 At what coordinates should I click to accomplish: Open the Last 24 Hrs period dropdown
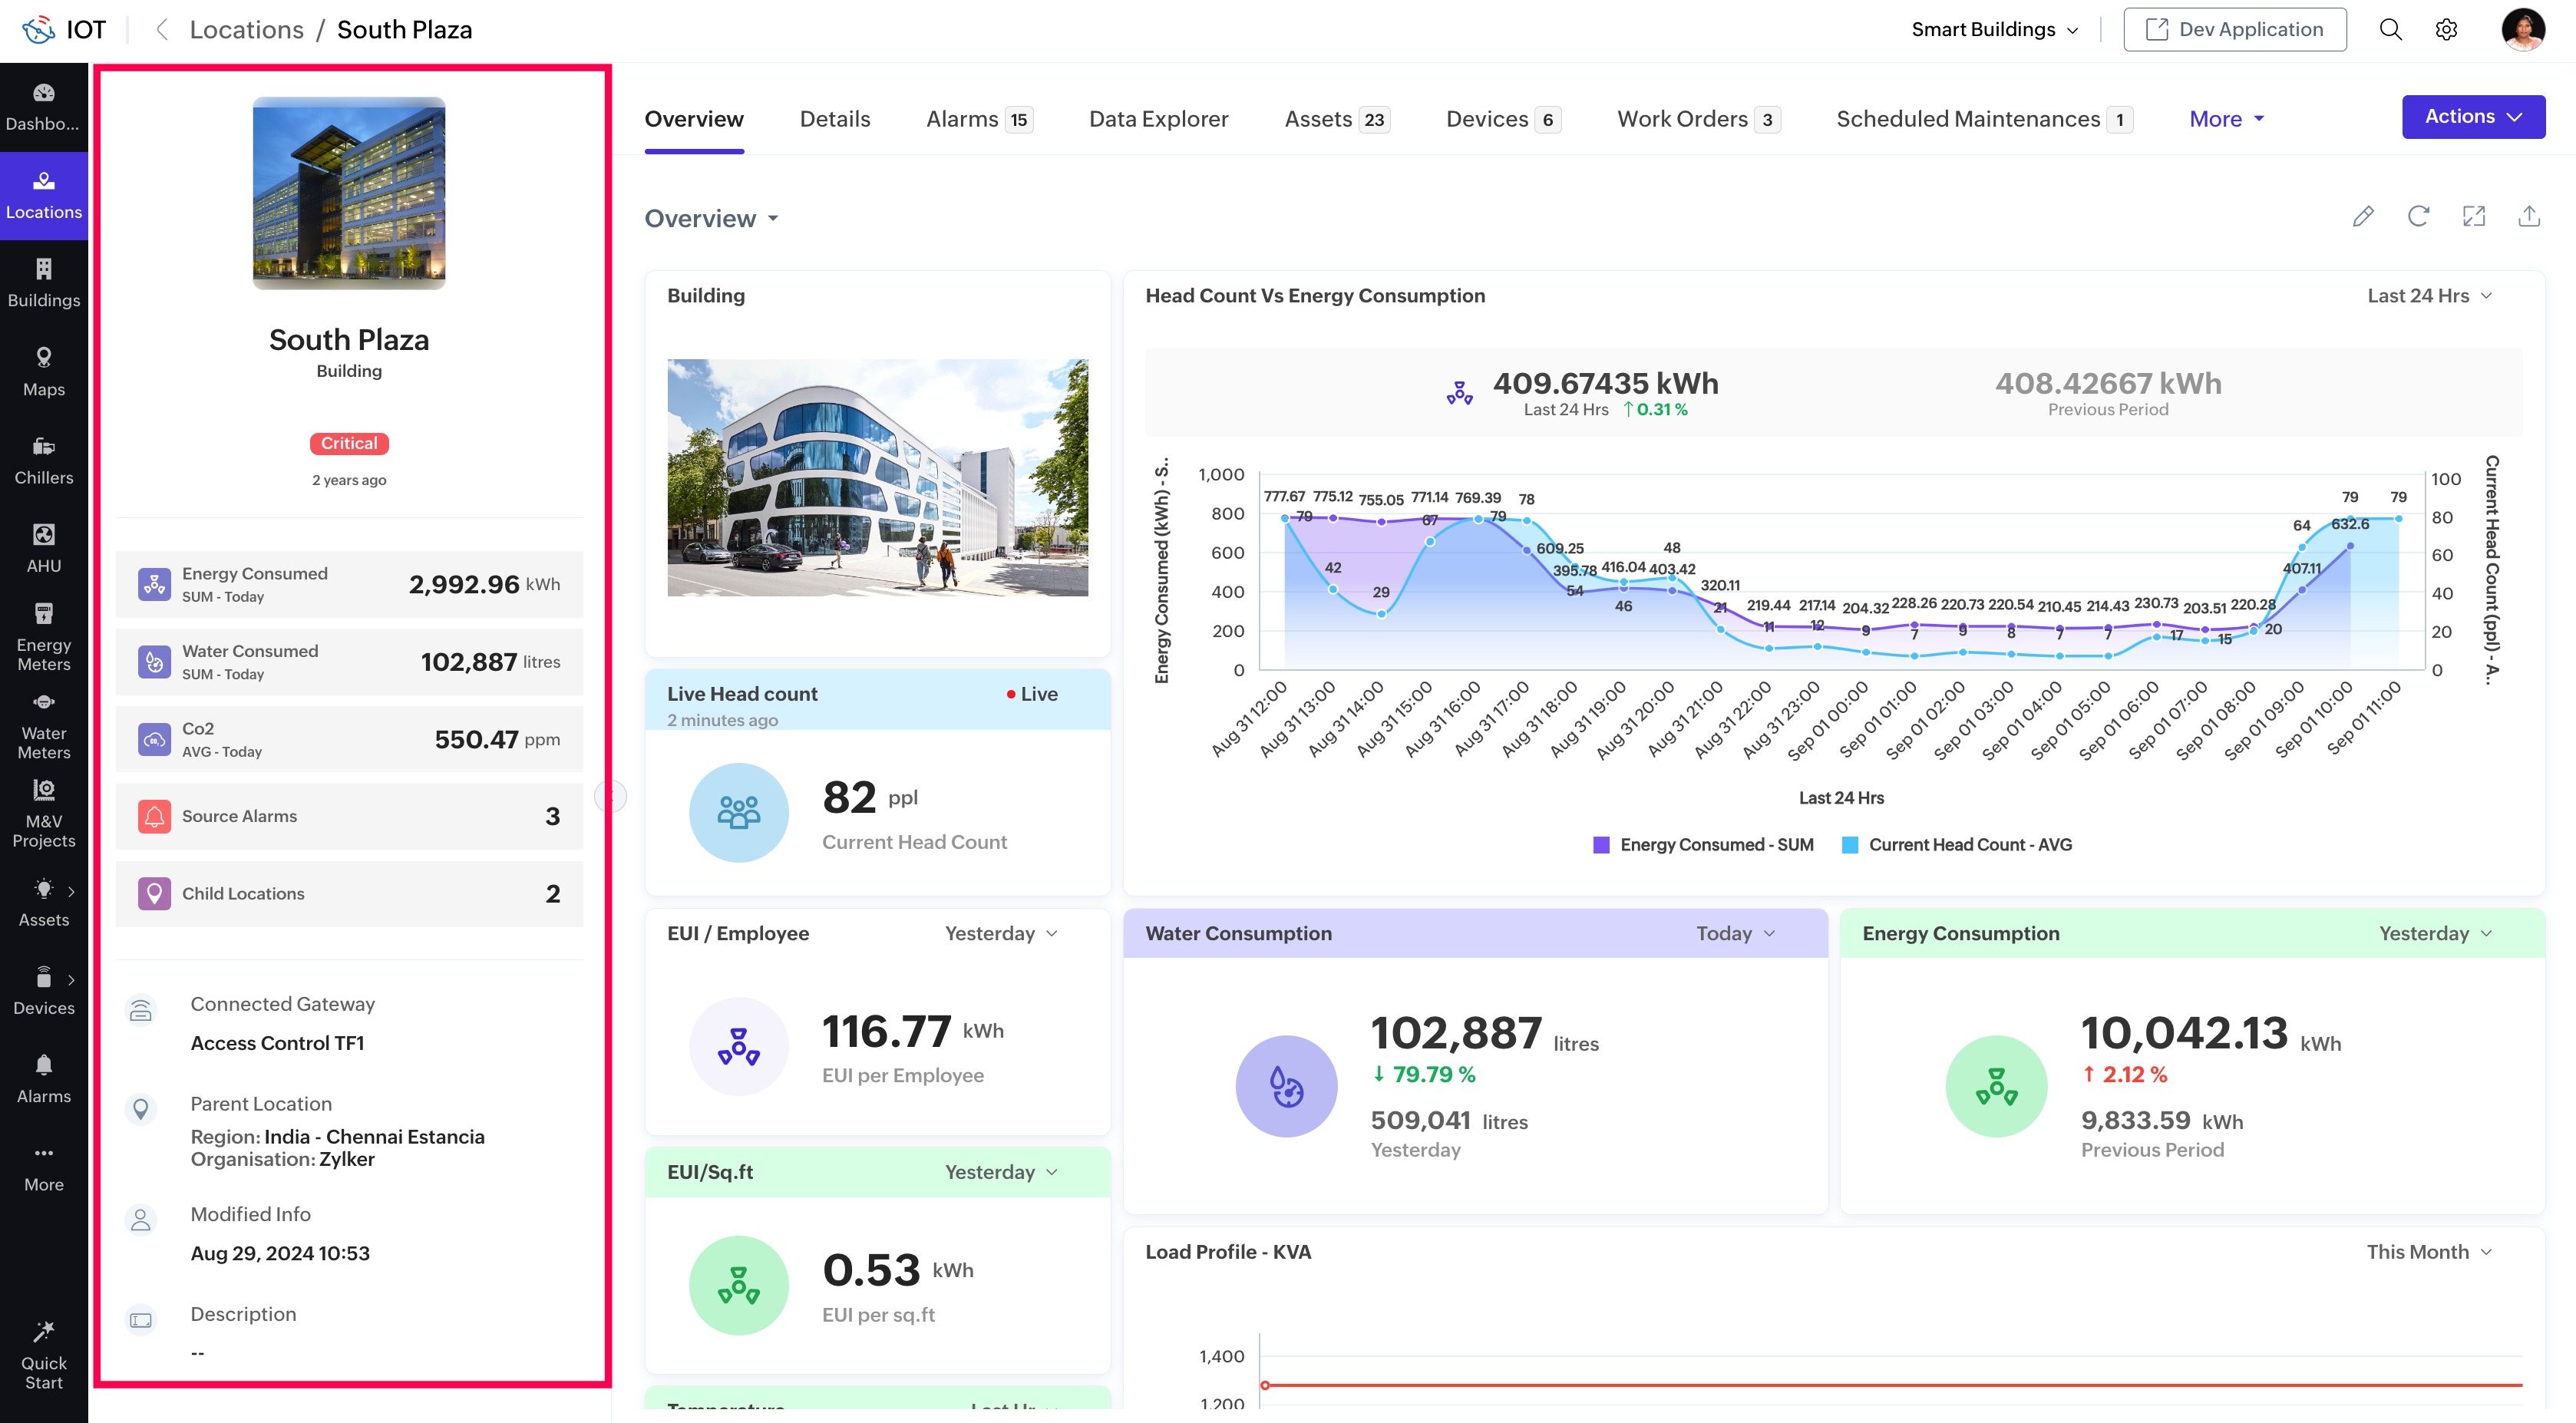[2429, 296]
